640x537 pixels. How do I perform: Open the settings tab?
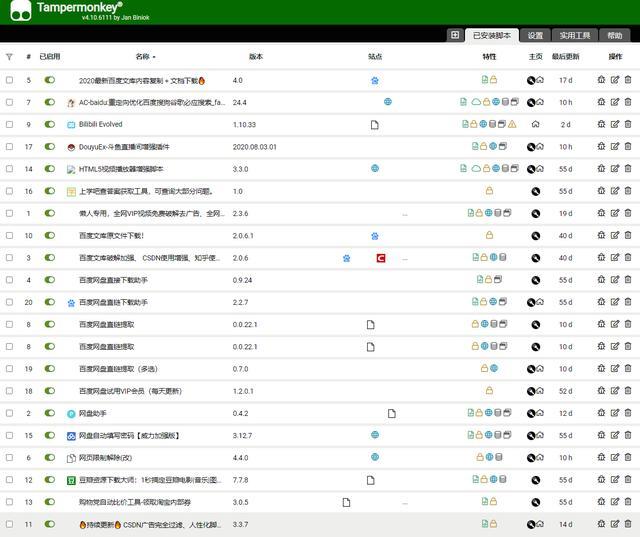[535, 36]
